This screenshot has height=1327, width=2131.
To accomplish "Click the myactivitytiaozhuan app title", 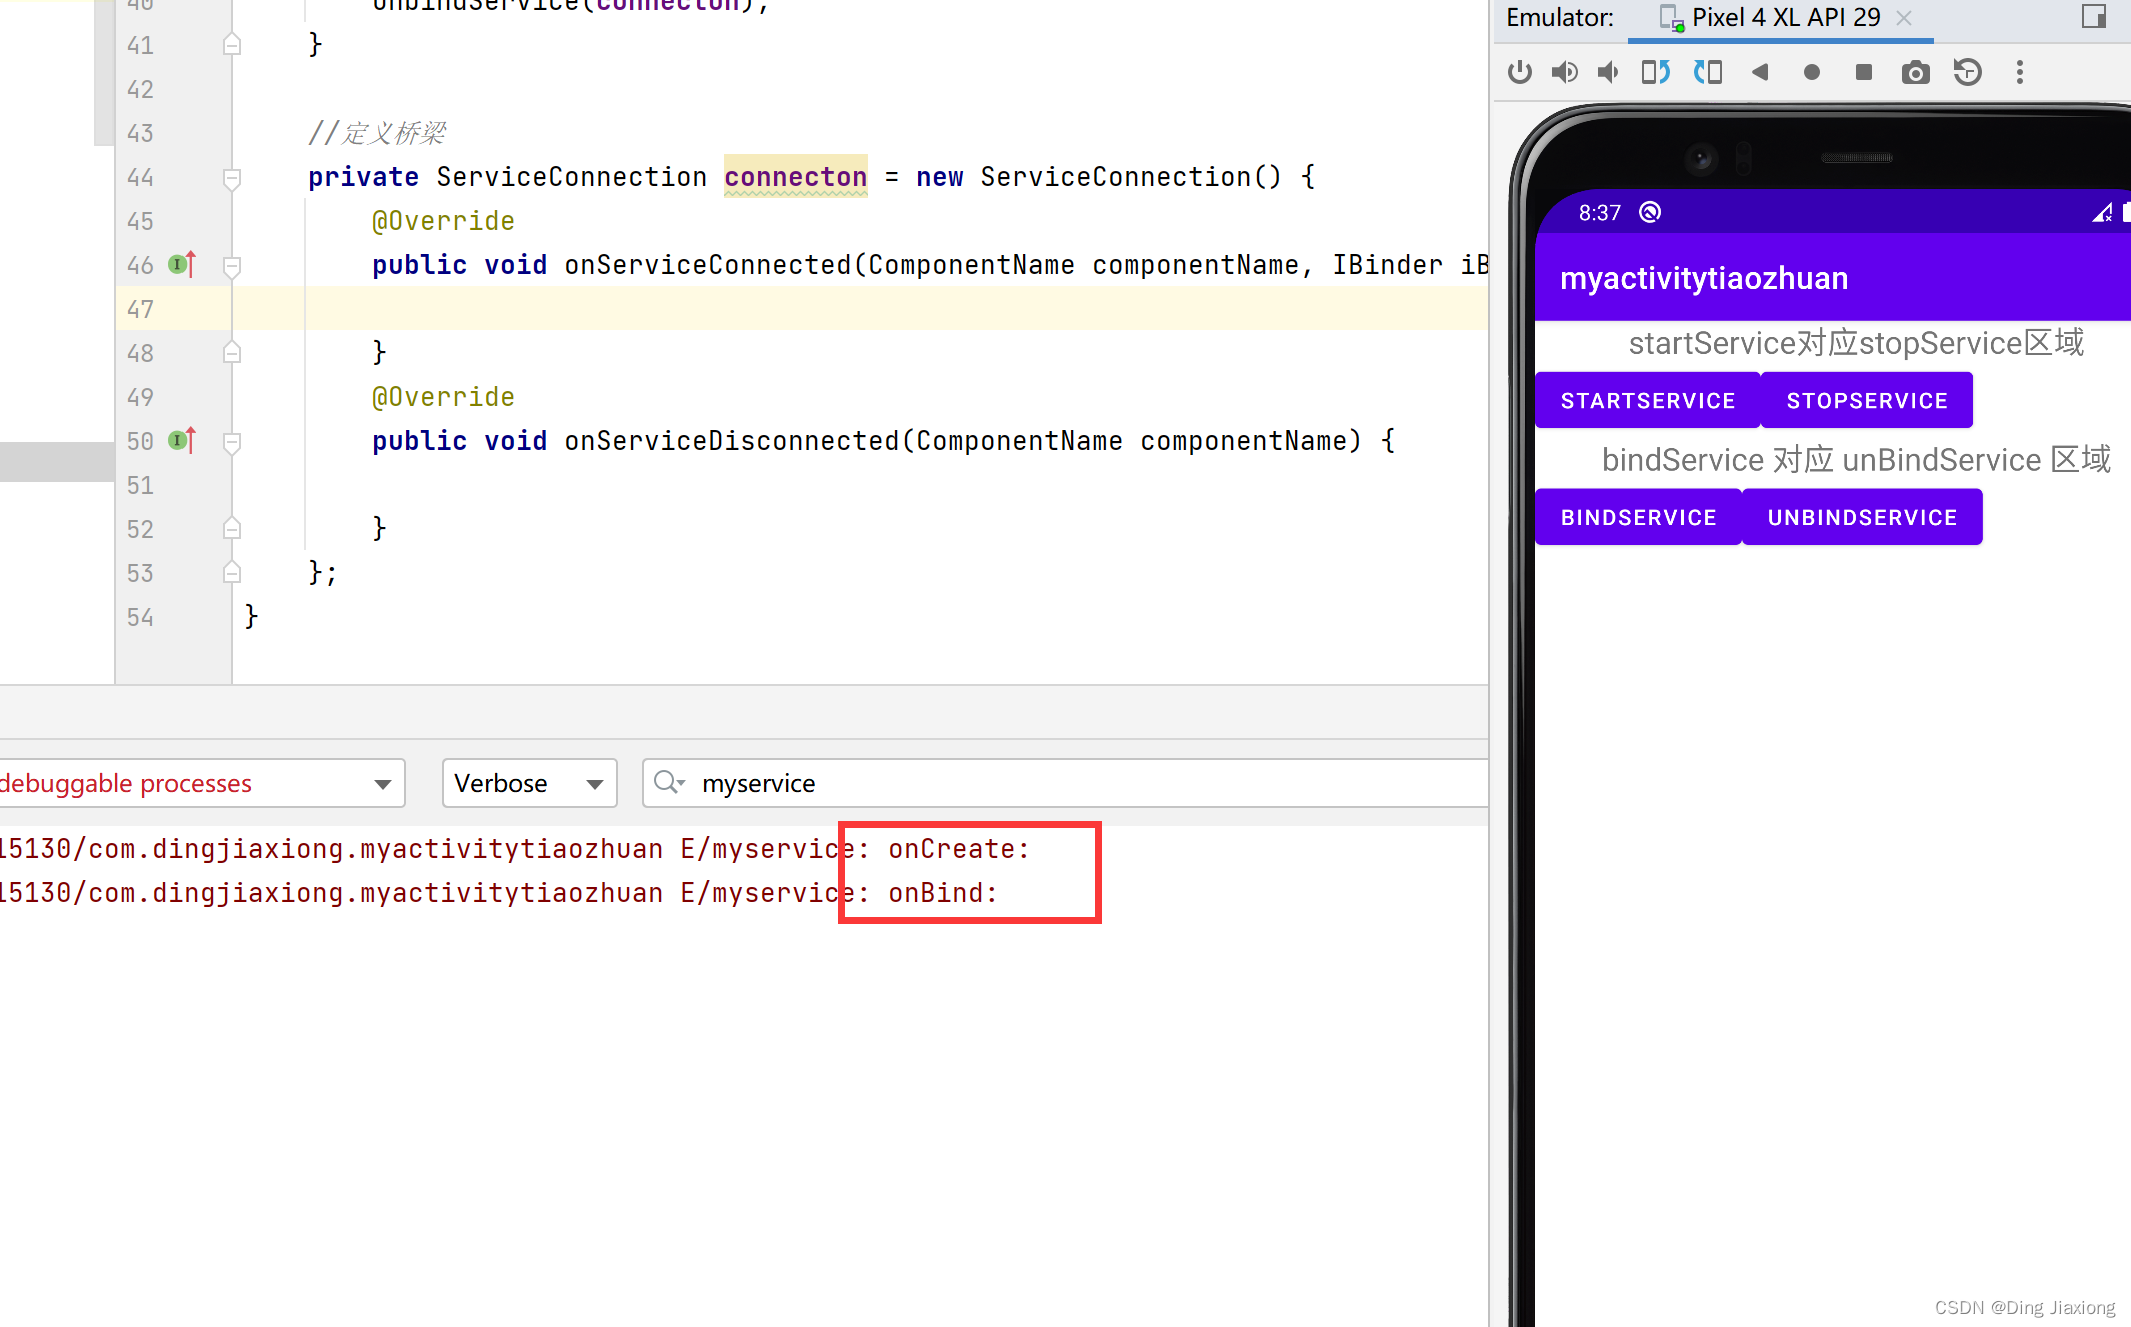I will point(1703,278).
